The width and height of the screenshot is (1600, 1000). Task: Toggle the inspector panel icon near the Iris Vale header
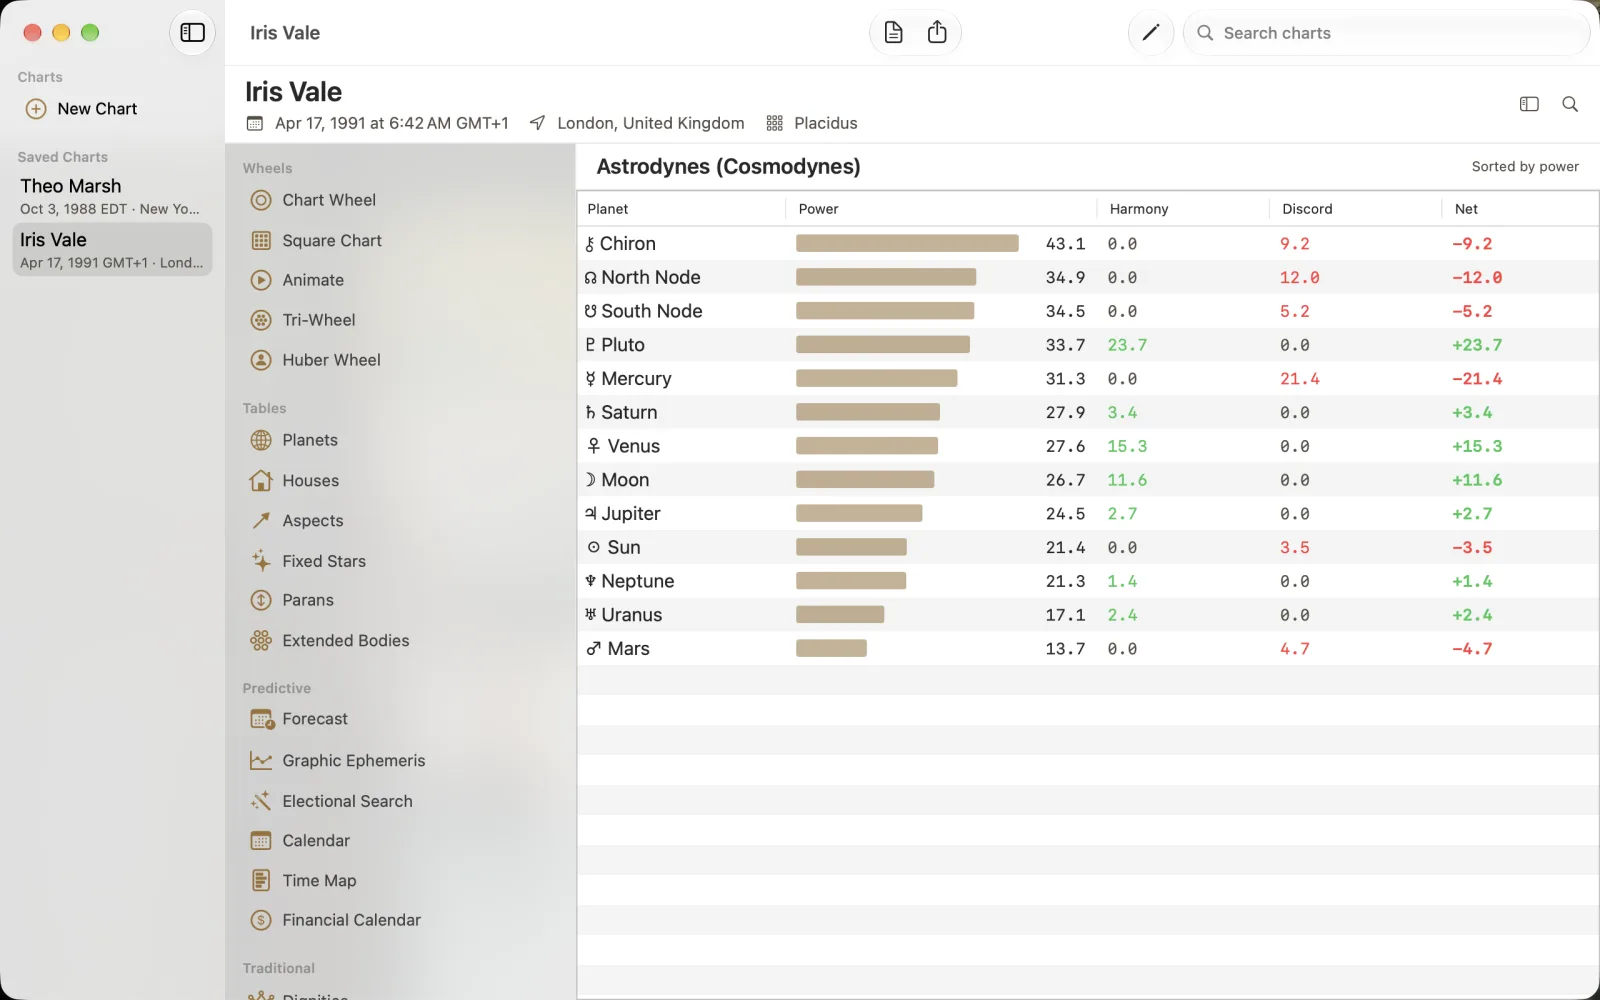[x=1529, y=104]
